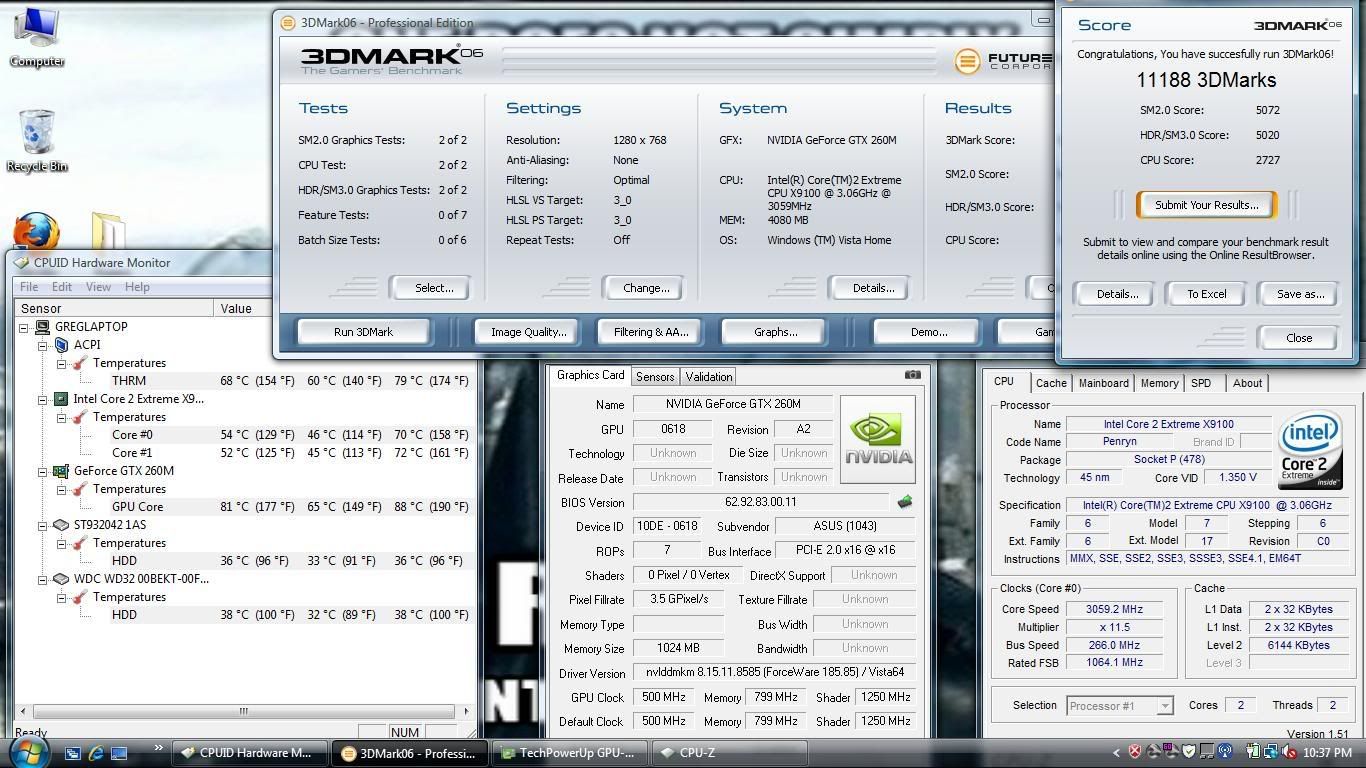Viewport: 1366px width, 768px height.
Task: Click the BIOS save chip icon in GPU-Z
Action: click(905, 502)
